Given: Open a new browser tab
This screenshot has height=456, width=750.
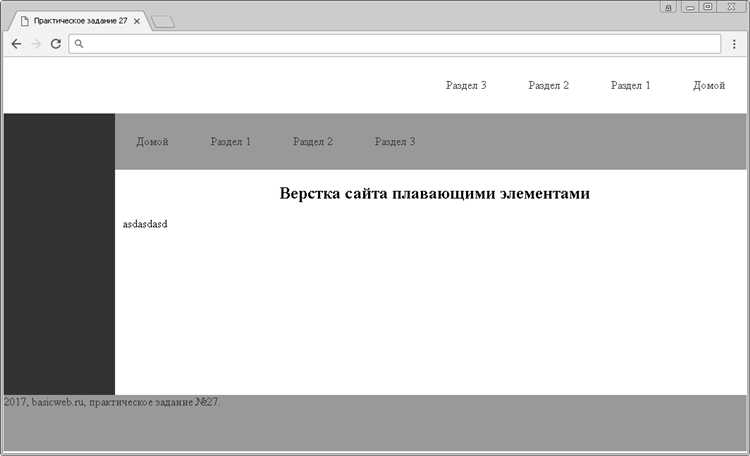Looking at the screenshot, I should point(163,21).
